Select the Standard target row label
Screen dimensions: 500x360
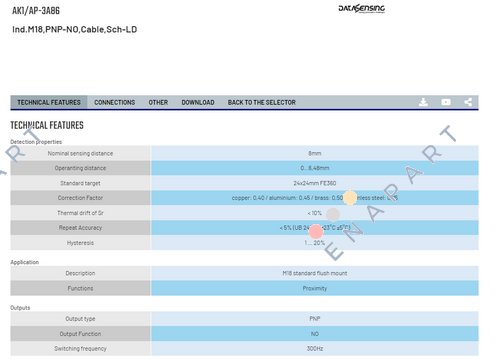[80, 183]
